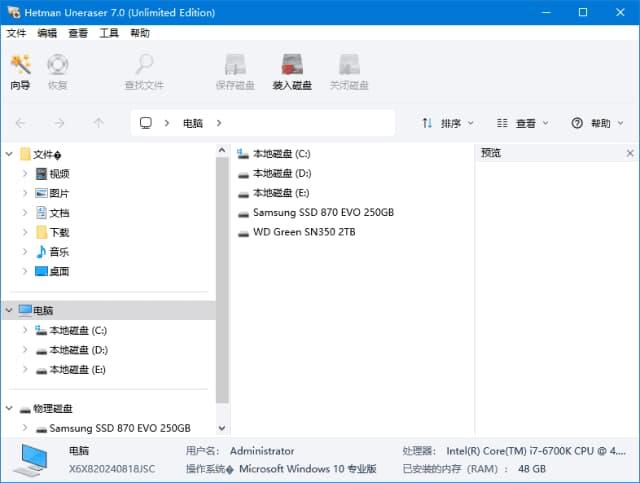
Task: Open the 帮助 help dropdown in toolbar
Action: [597, 123]
